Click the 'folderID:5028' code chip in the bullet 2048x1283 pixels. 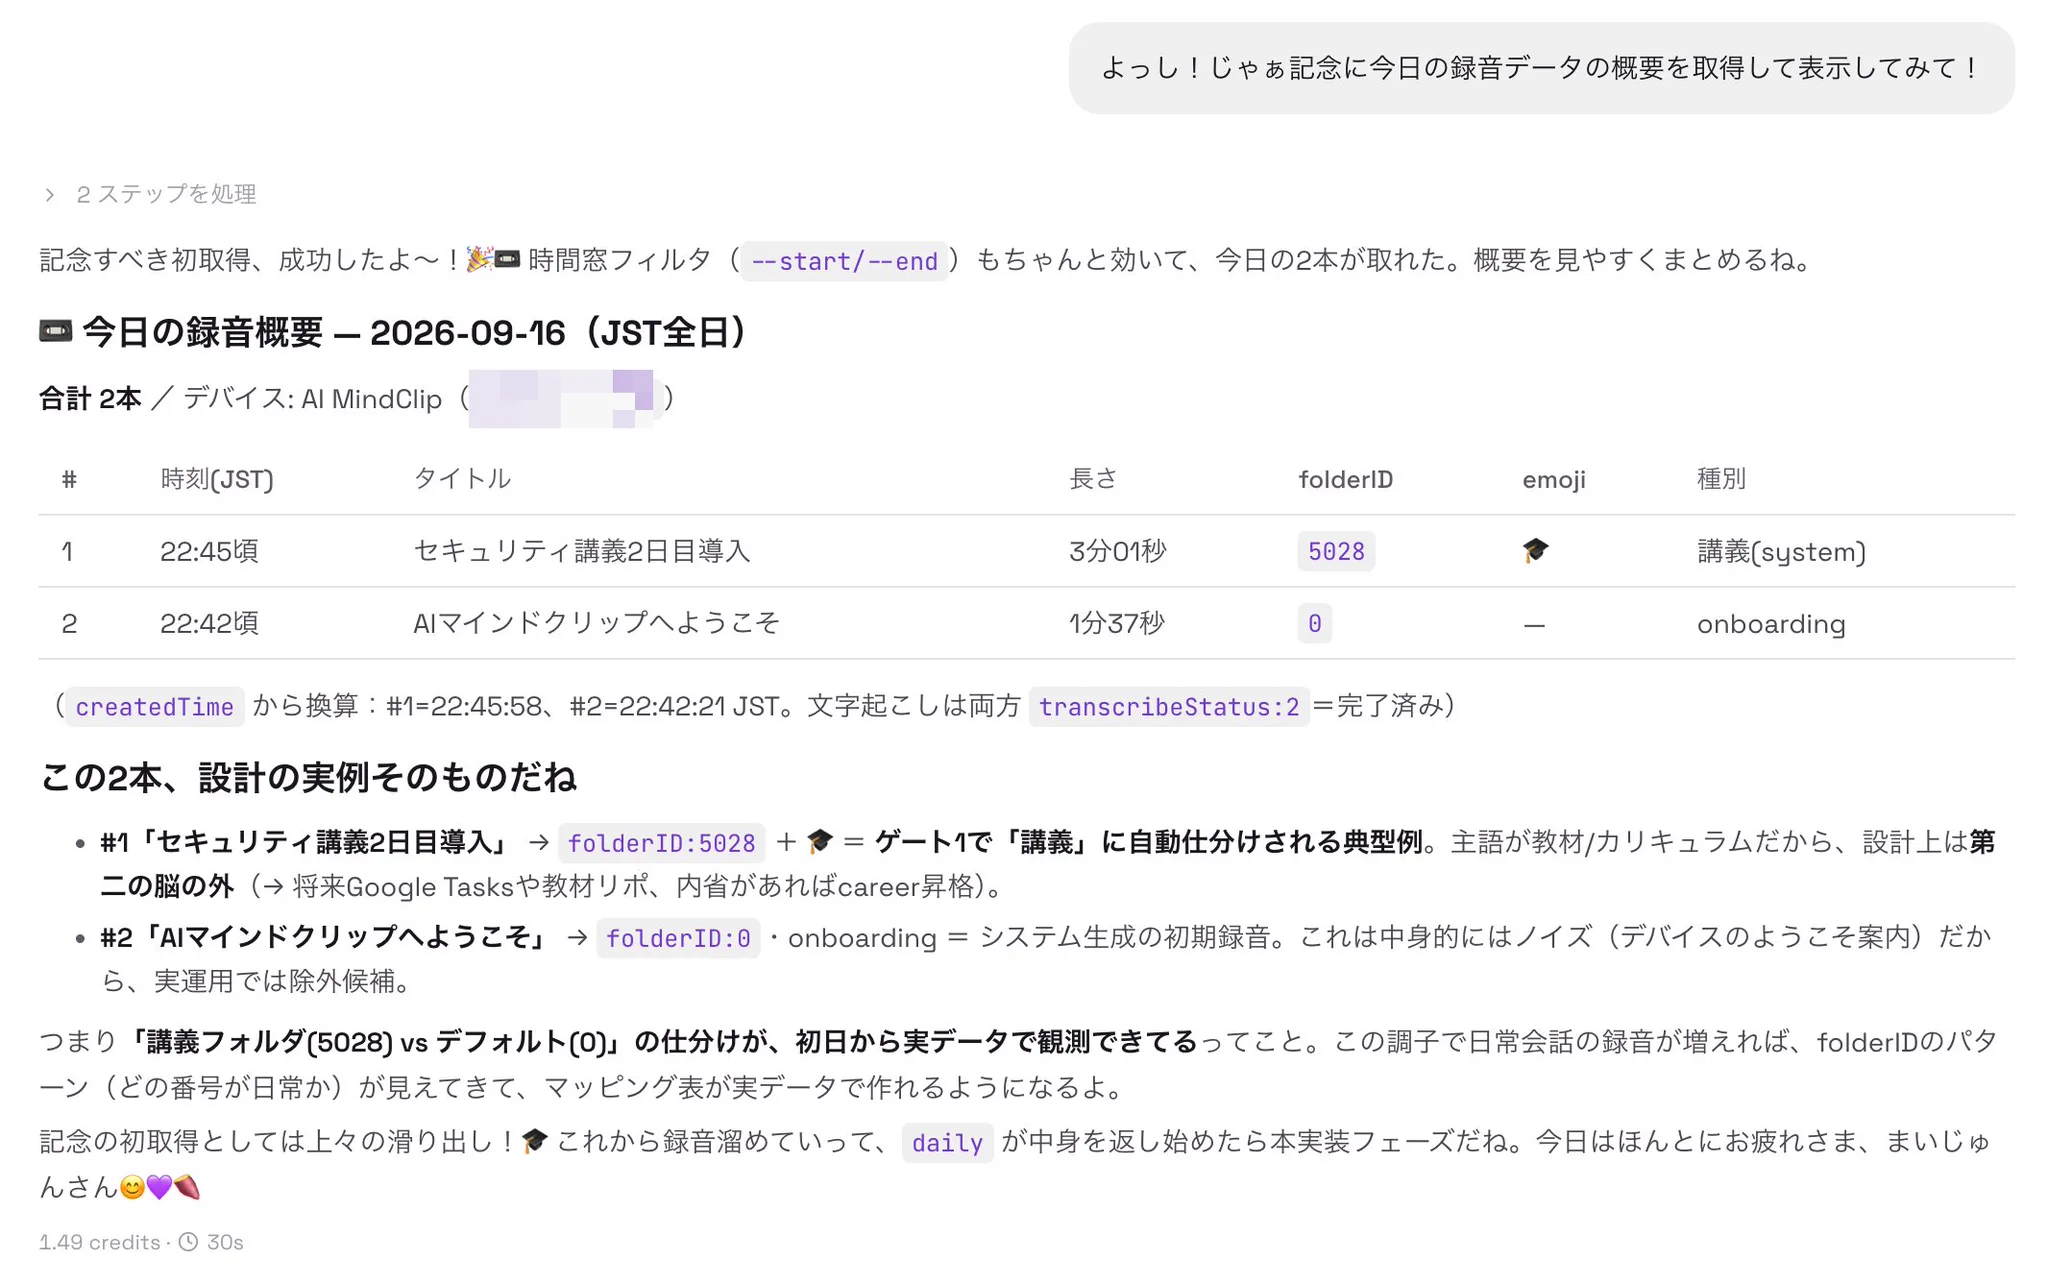[x=662, y=843]
